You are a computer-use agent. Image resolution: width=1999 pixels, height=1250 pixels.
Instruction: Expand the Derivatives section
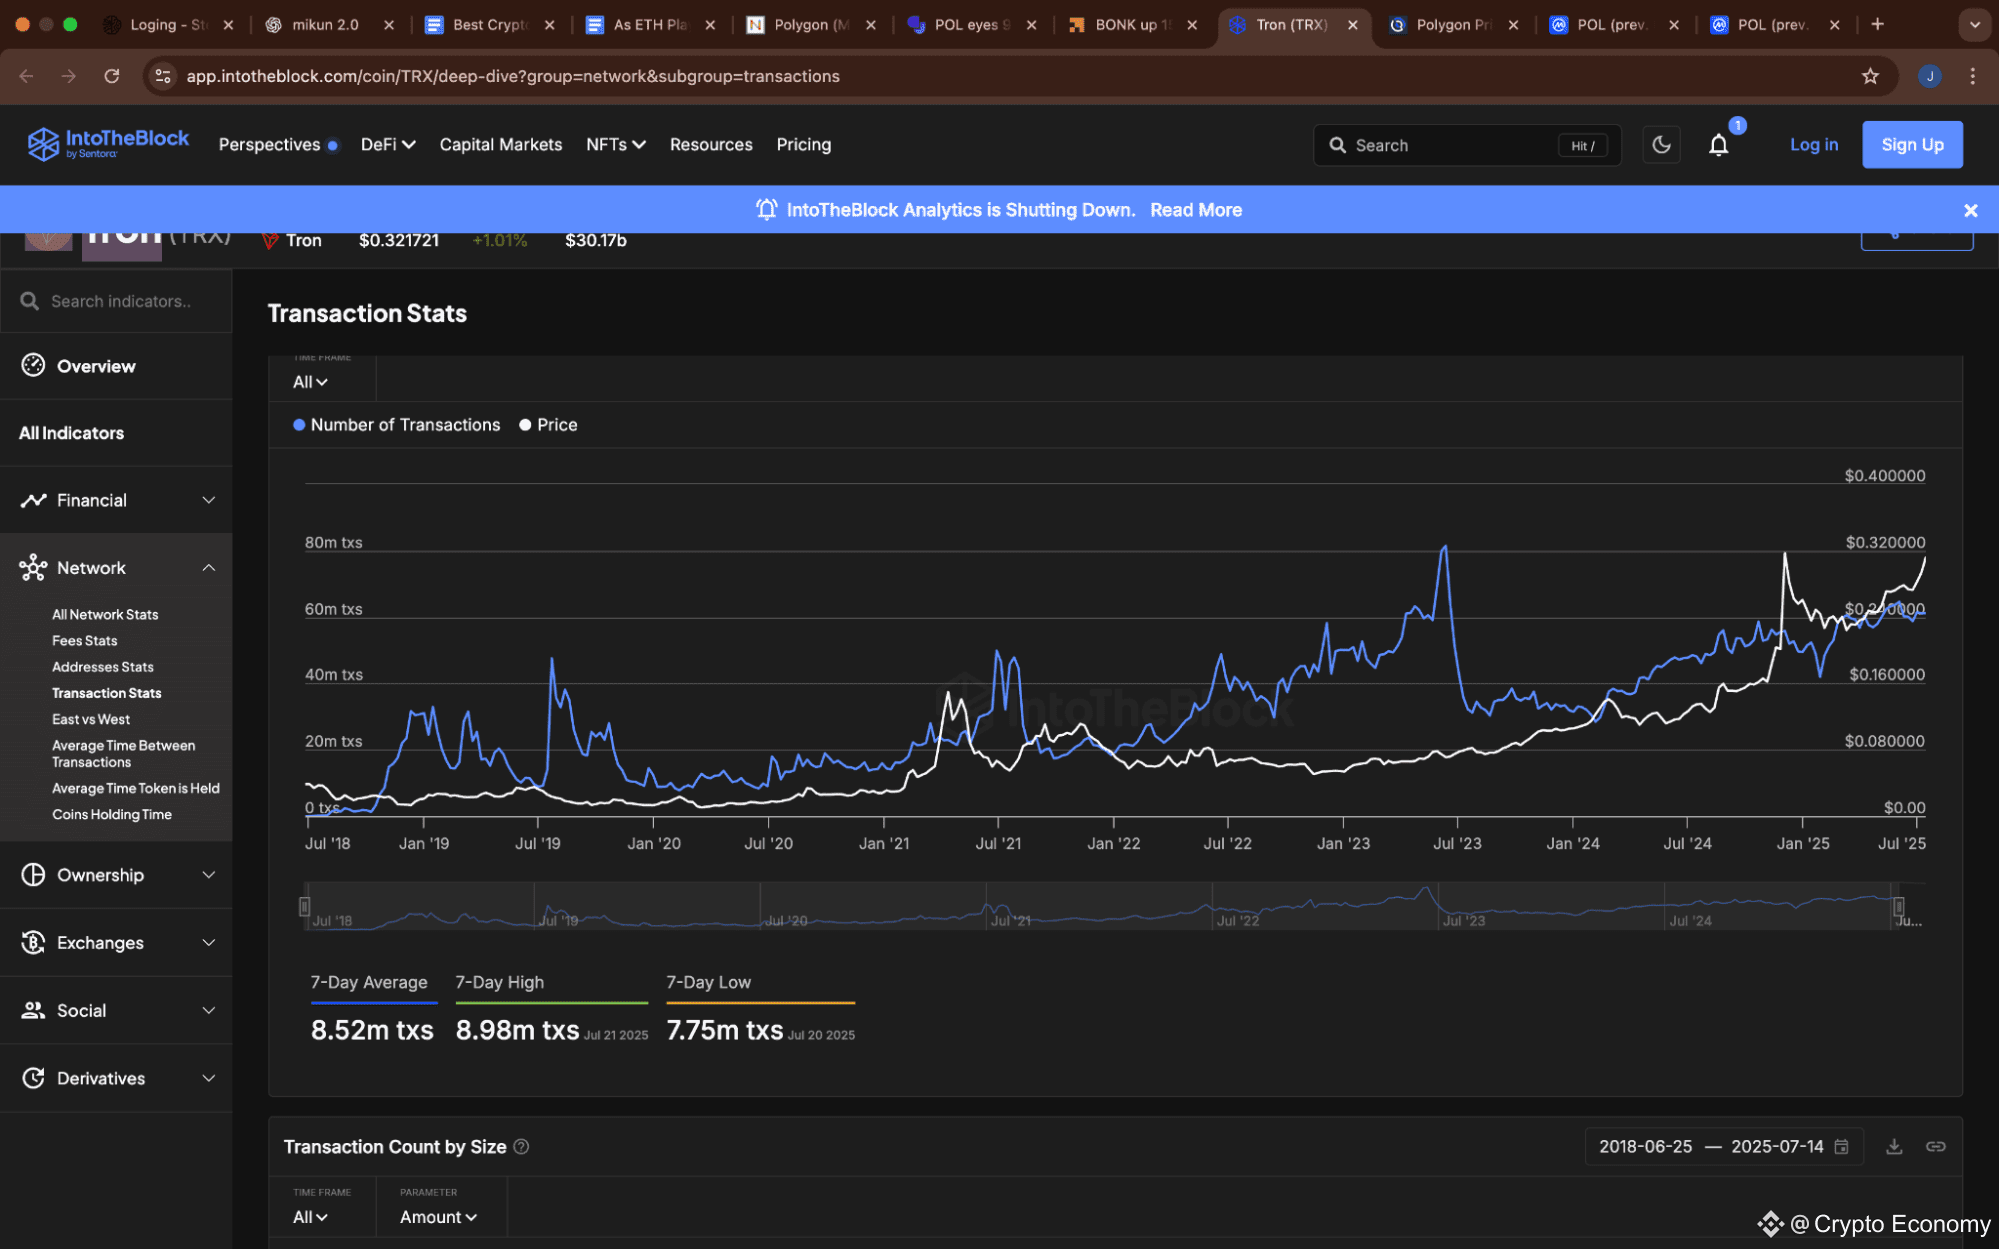click(116, 1078)
